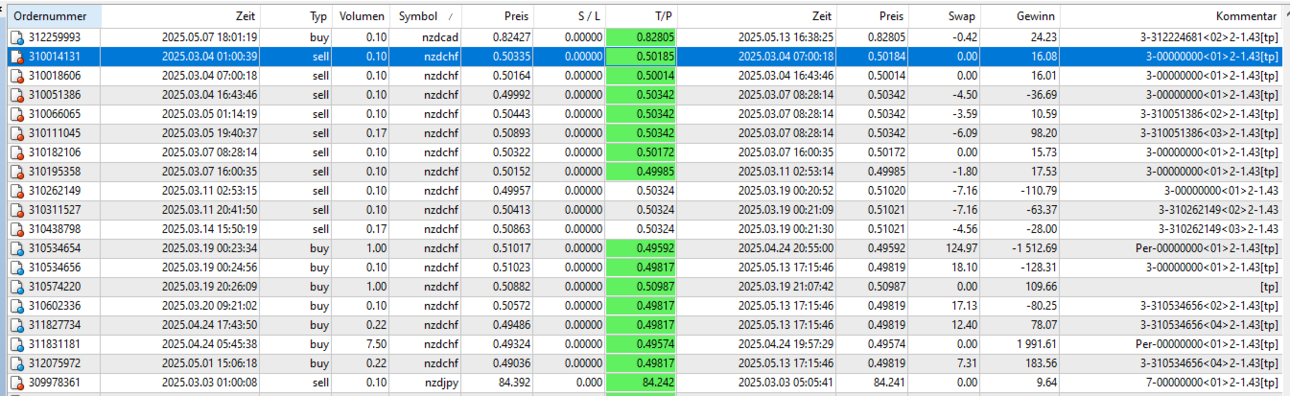Viewport: 1290px width, 396px height.
Task: Click the order icon beside 310182106
Action: coord(16,152)
